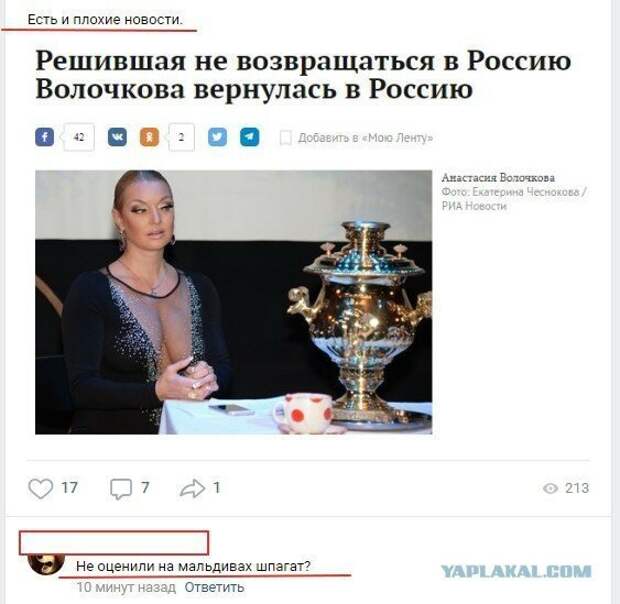
Task: Open the photo of Волочкова with the samovar
Action: pyautogui.click(x=233, y=302)
